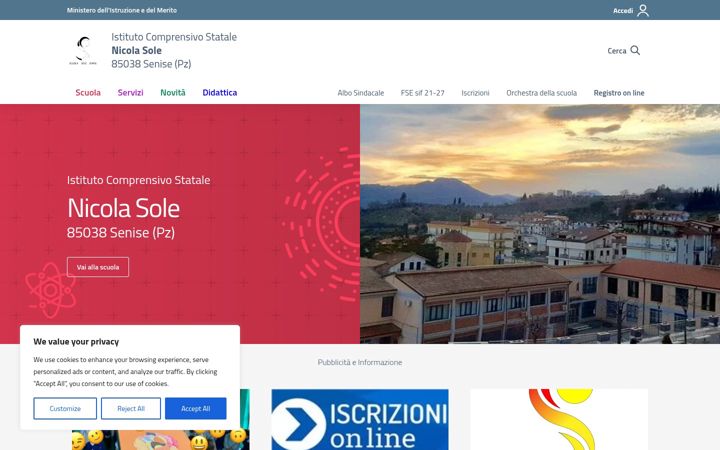Screen dimensions: 720x450
Task: Open the FSE sif 21-27 link
Action: (x=422, y=93)
